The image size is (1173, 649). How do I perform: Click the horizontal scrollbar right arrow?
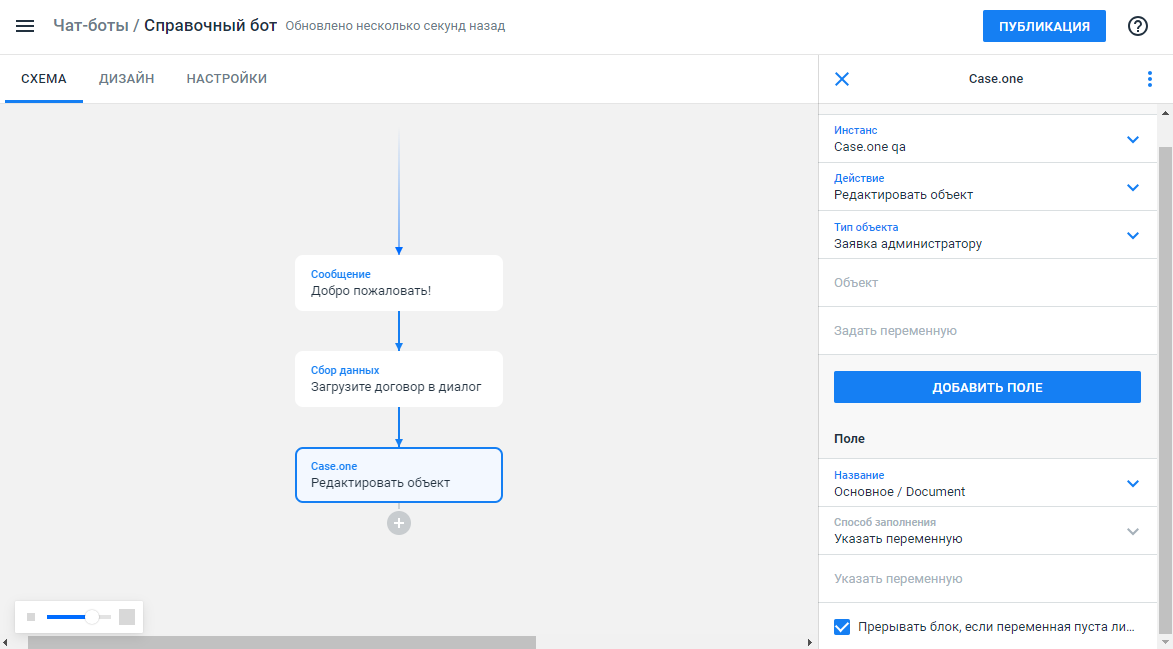pos(809,642)
